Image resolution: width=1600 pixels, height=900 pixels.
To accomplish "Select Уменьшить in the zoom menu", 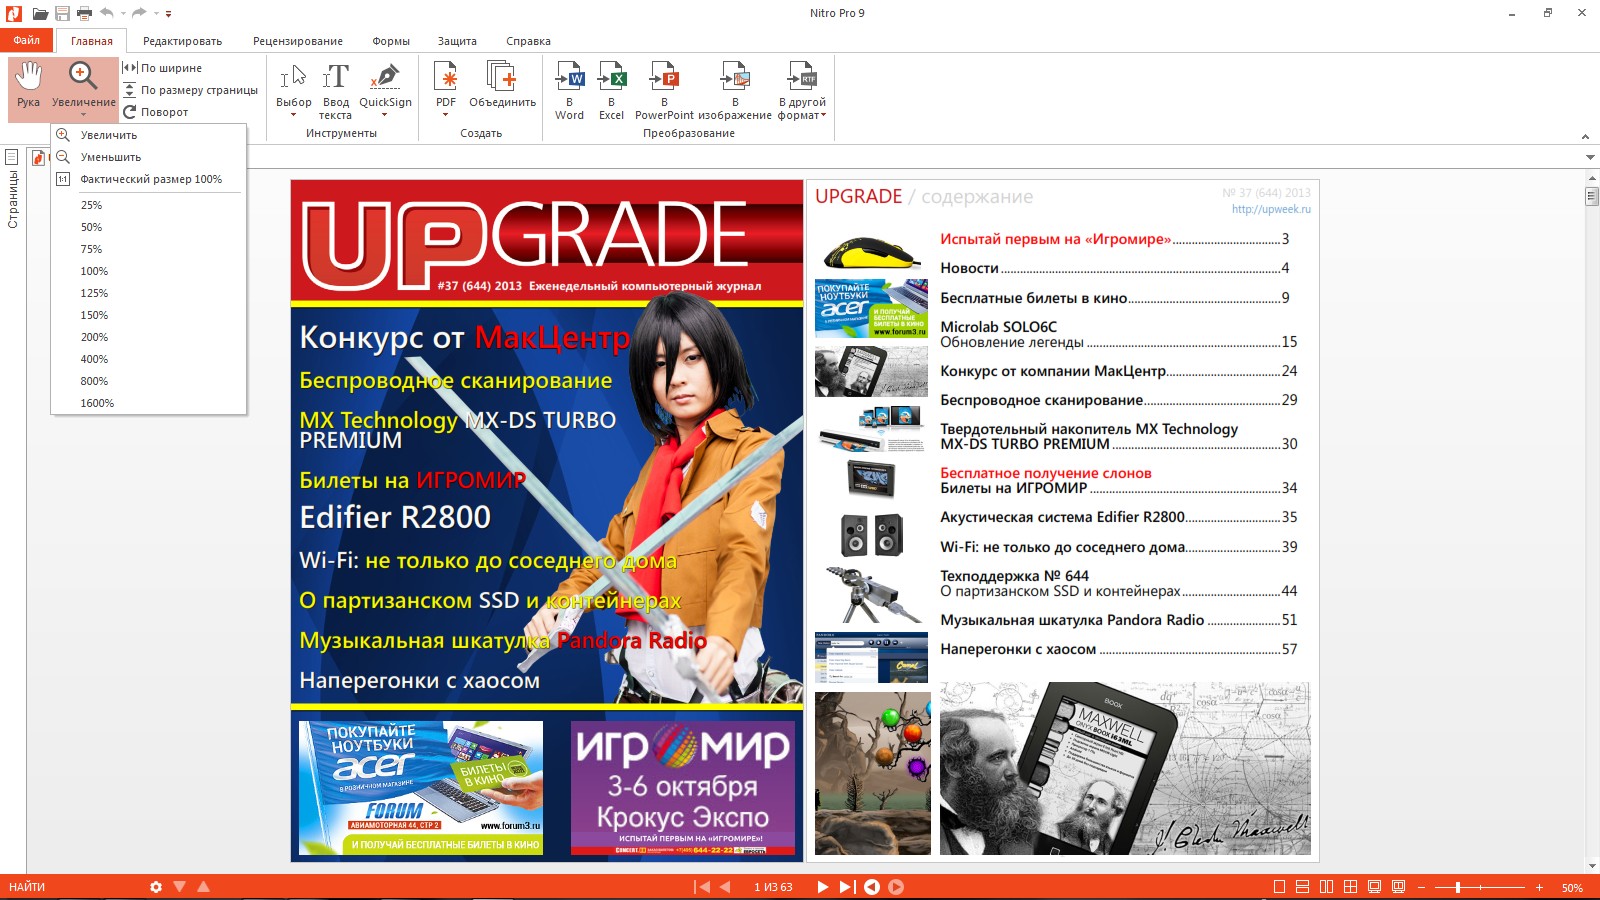I will tap(149, 157).
